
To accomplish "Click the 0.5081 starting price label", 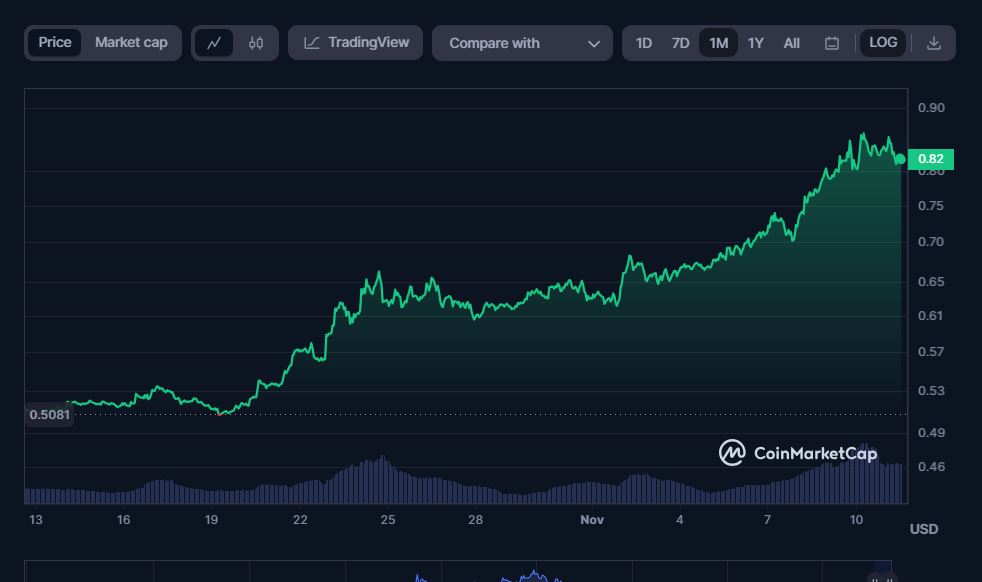I will [49, 415].
